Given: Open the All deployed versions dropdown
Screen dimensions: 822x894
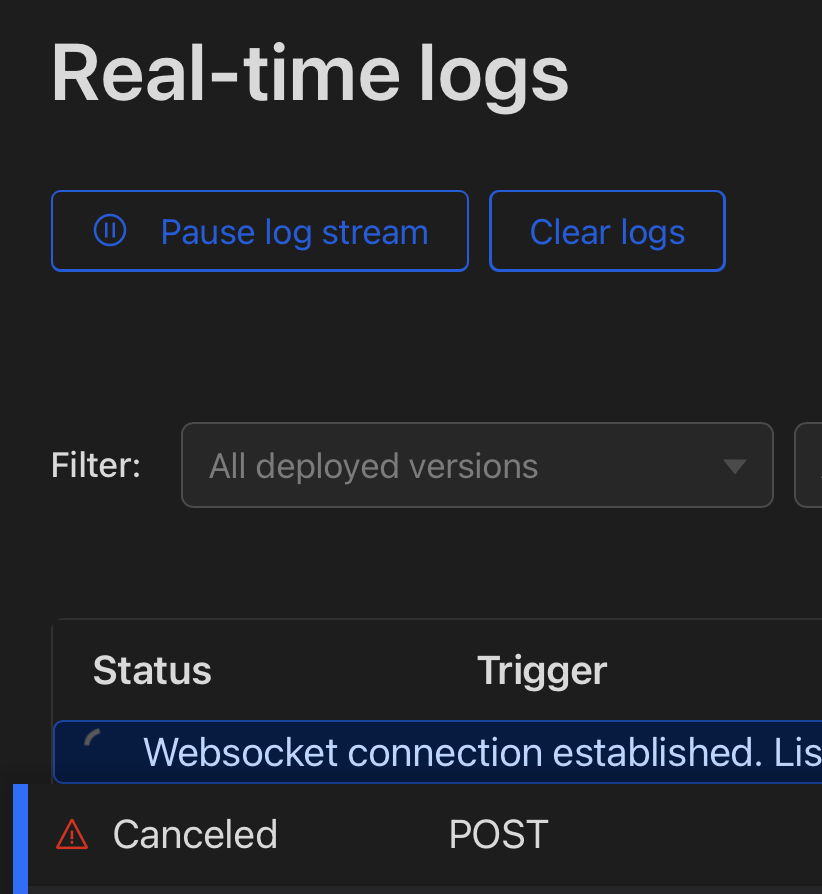Looking at the screenshot, I should coord(477,465).
